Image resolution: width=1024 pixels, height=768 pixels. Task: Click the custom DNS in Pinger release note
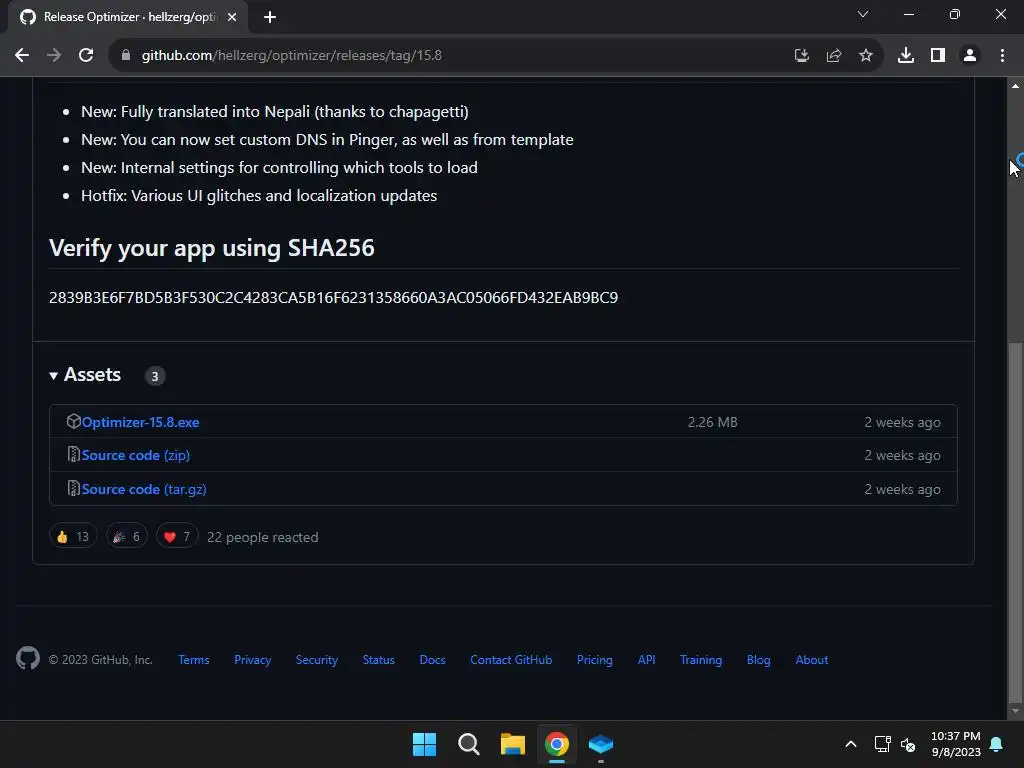tap(327, 140)
